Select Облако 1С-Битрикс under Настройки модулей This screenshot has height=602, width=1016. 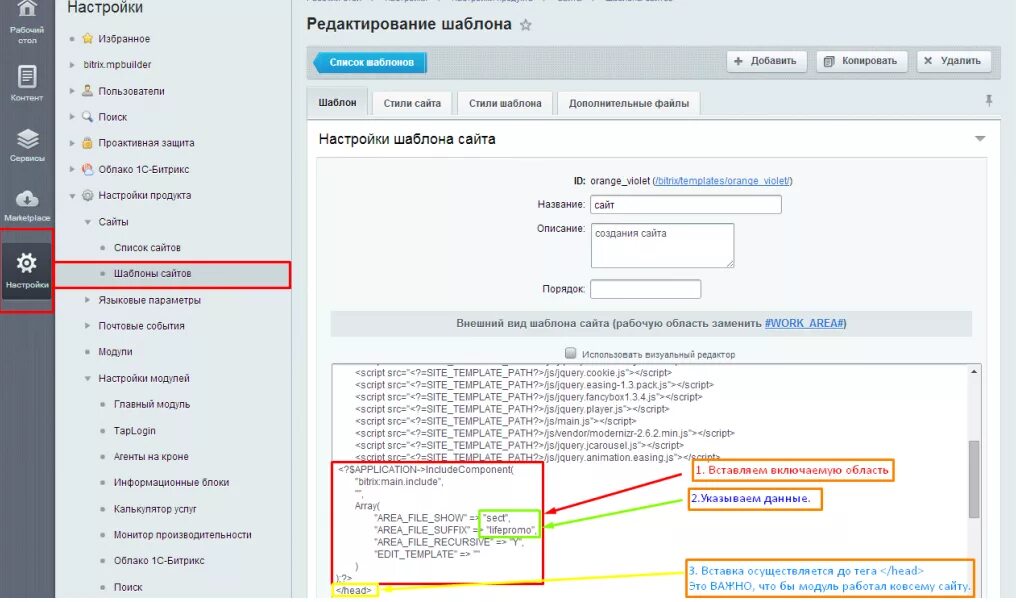pyautogui.click(x=159, y=561)
